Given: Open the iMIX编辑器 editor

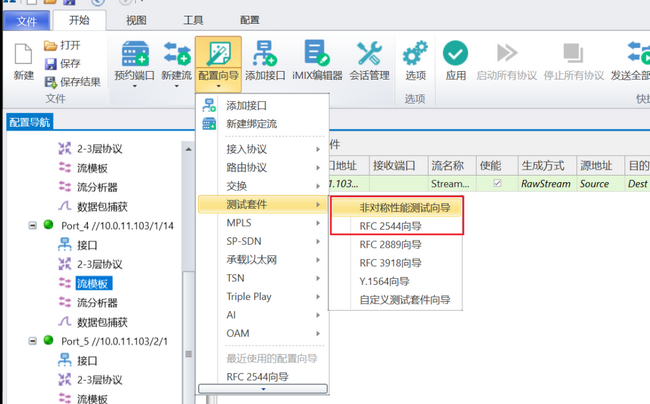Looking at the screenshot, I should 317,54.
